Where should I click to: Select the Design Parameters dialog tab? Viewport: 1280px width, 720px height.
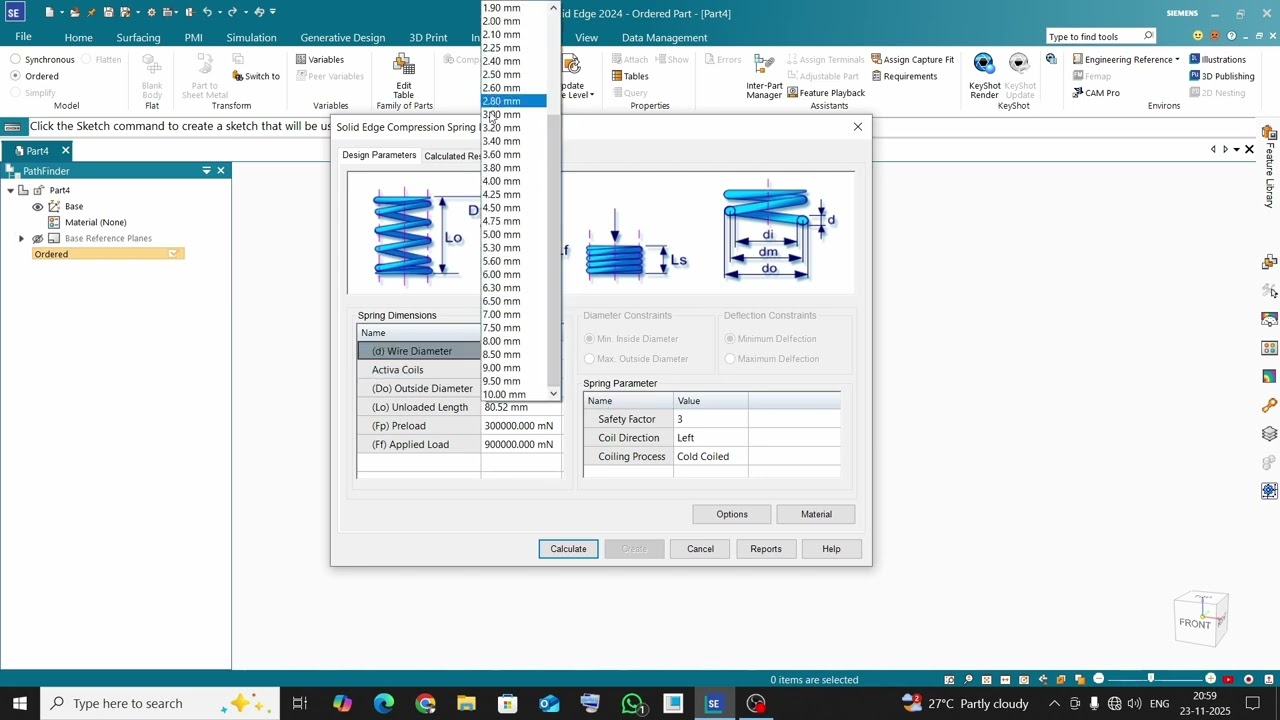click(379, 155)
